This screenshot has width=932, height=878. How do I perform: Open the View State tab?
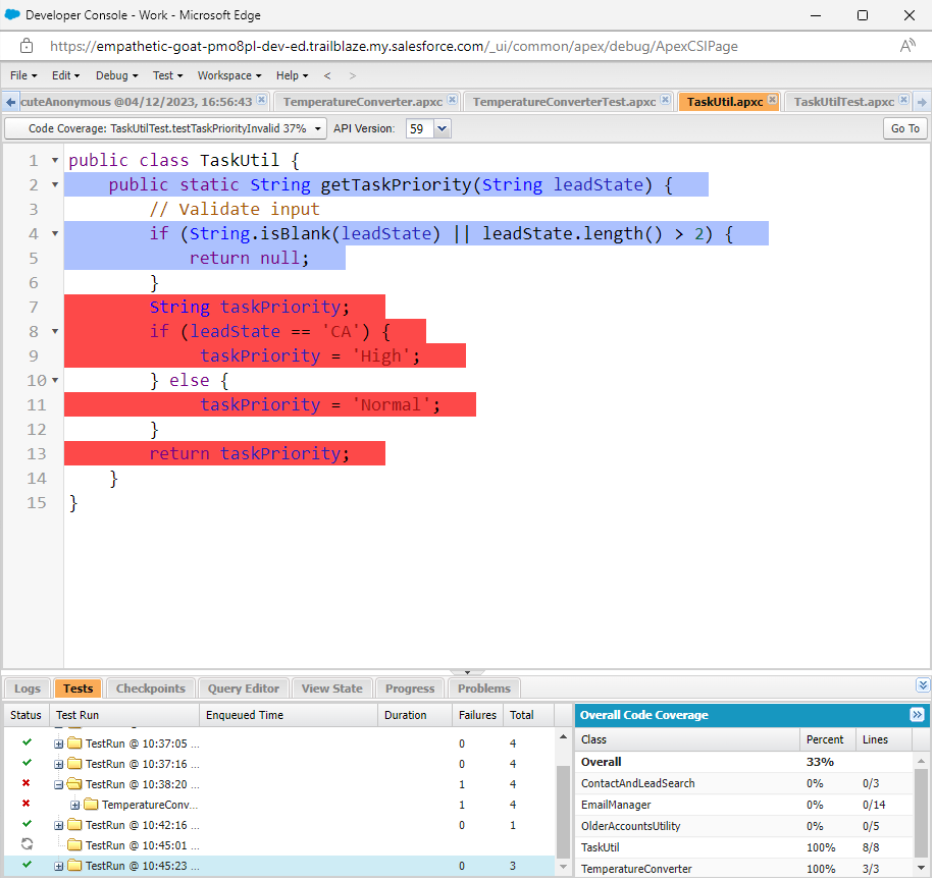[332, 688]
